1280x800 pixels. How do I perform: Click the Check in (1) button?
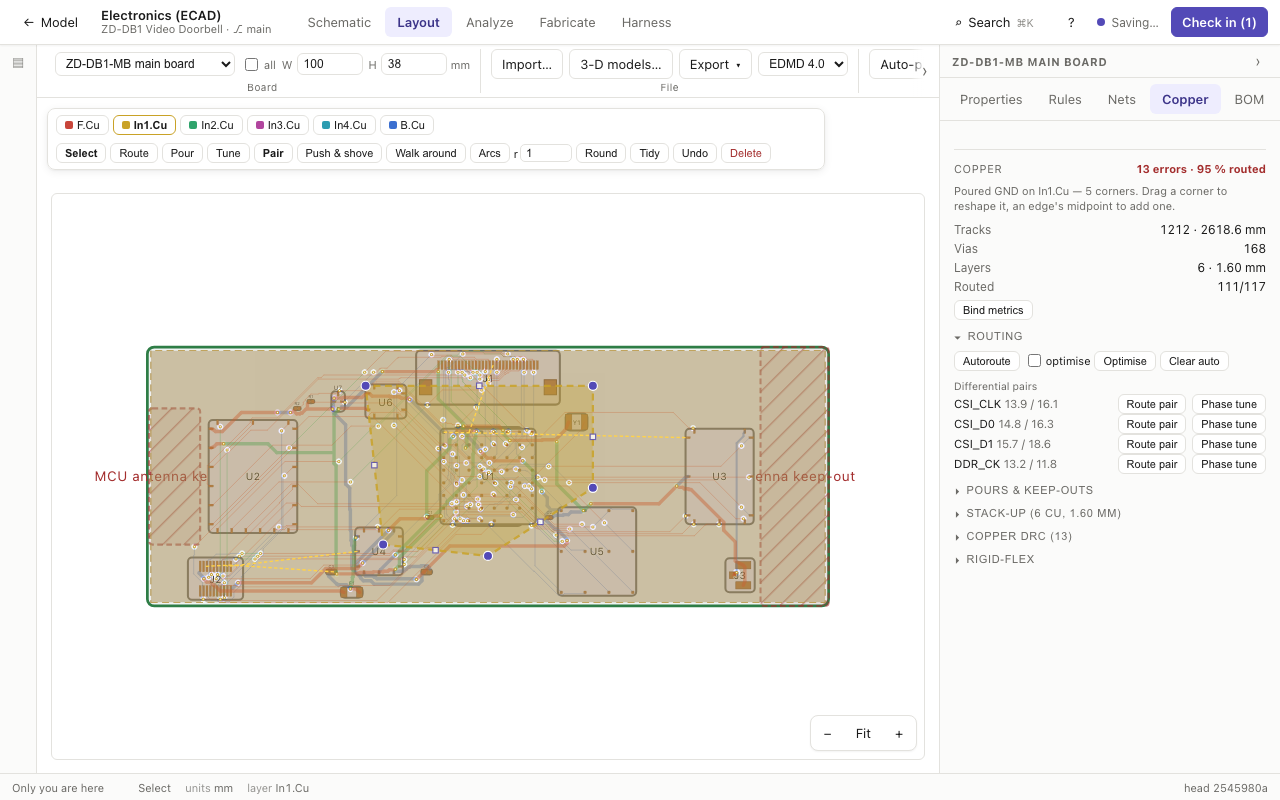point(1219,22)
